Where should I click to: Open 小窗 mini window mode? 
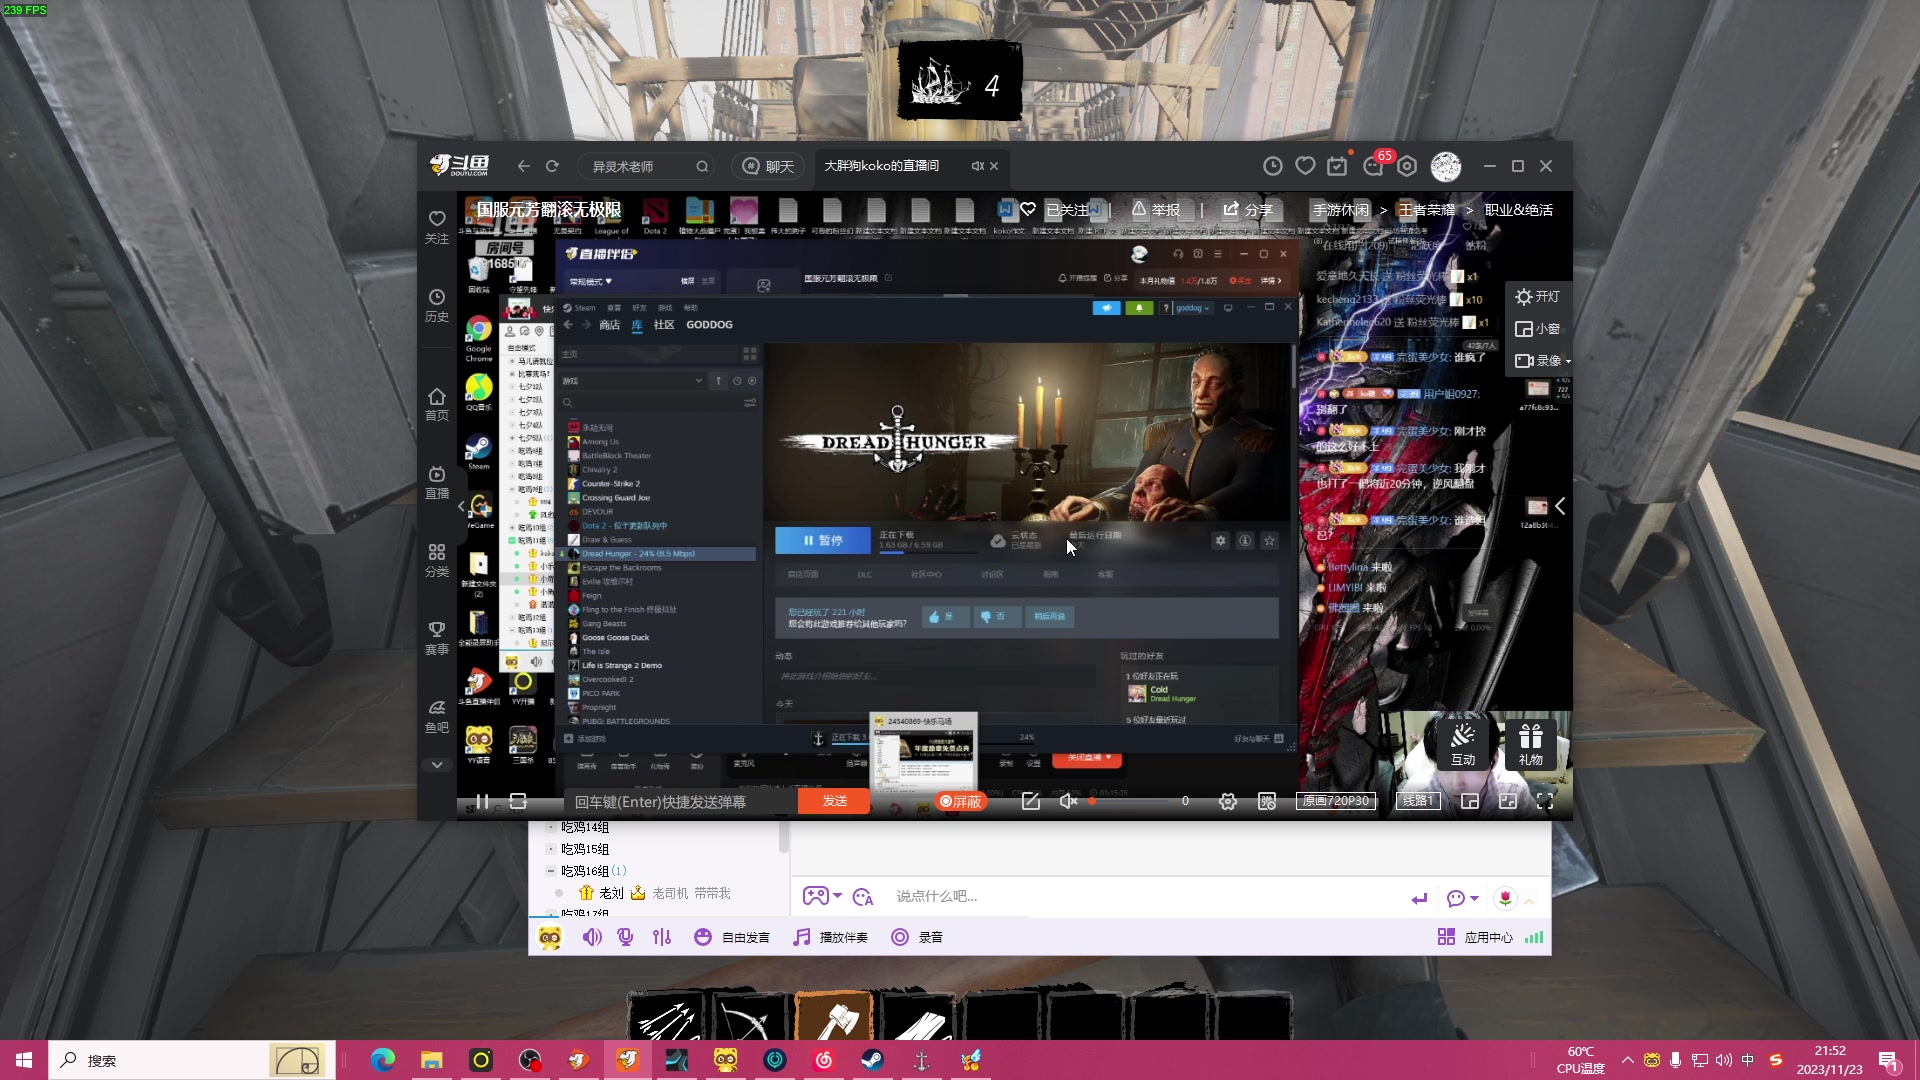pos(1537,329)
